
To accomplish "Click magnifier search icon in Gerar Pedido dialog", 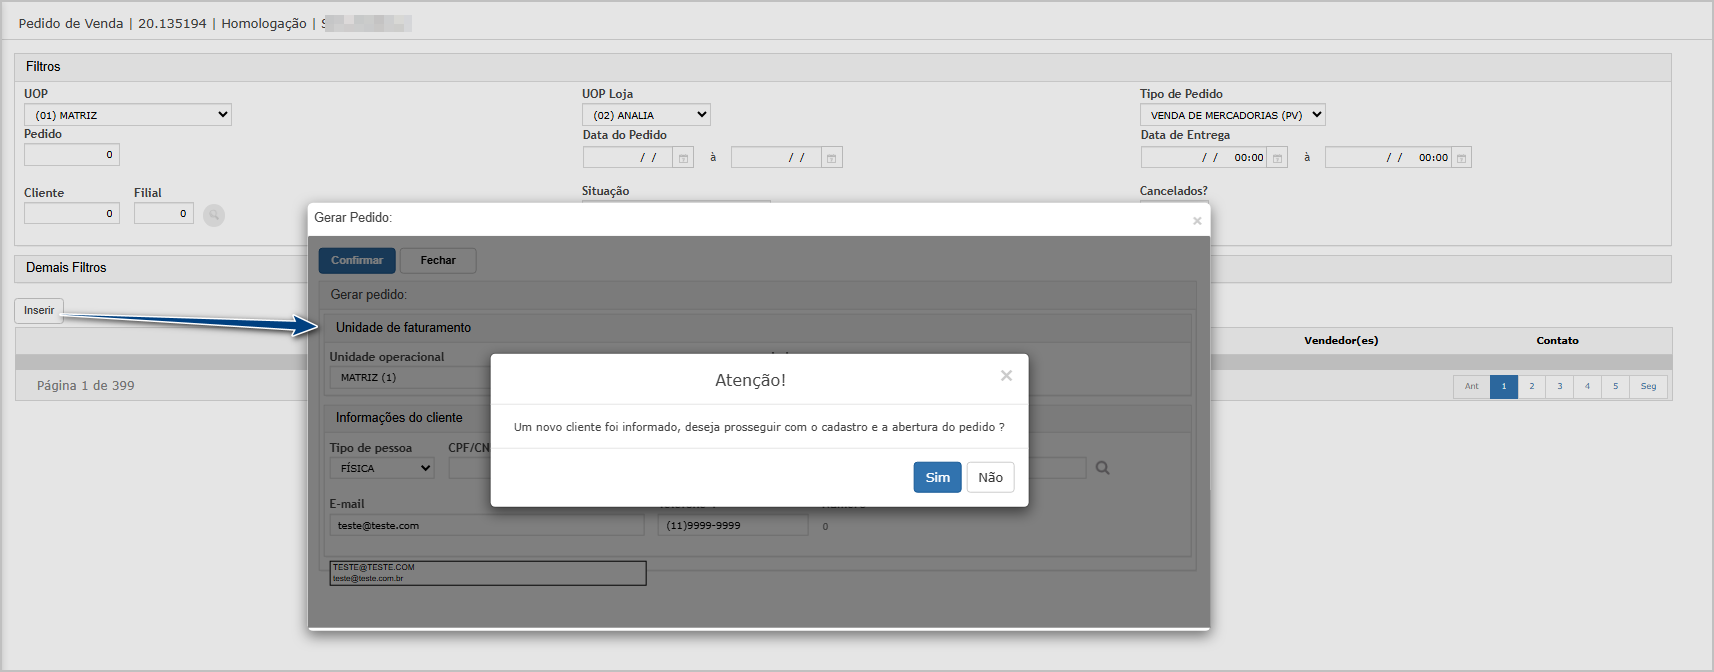I will pyautogui.click(x=1102, y=468).
